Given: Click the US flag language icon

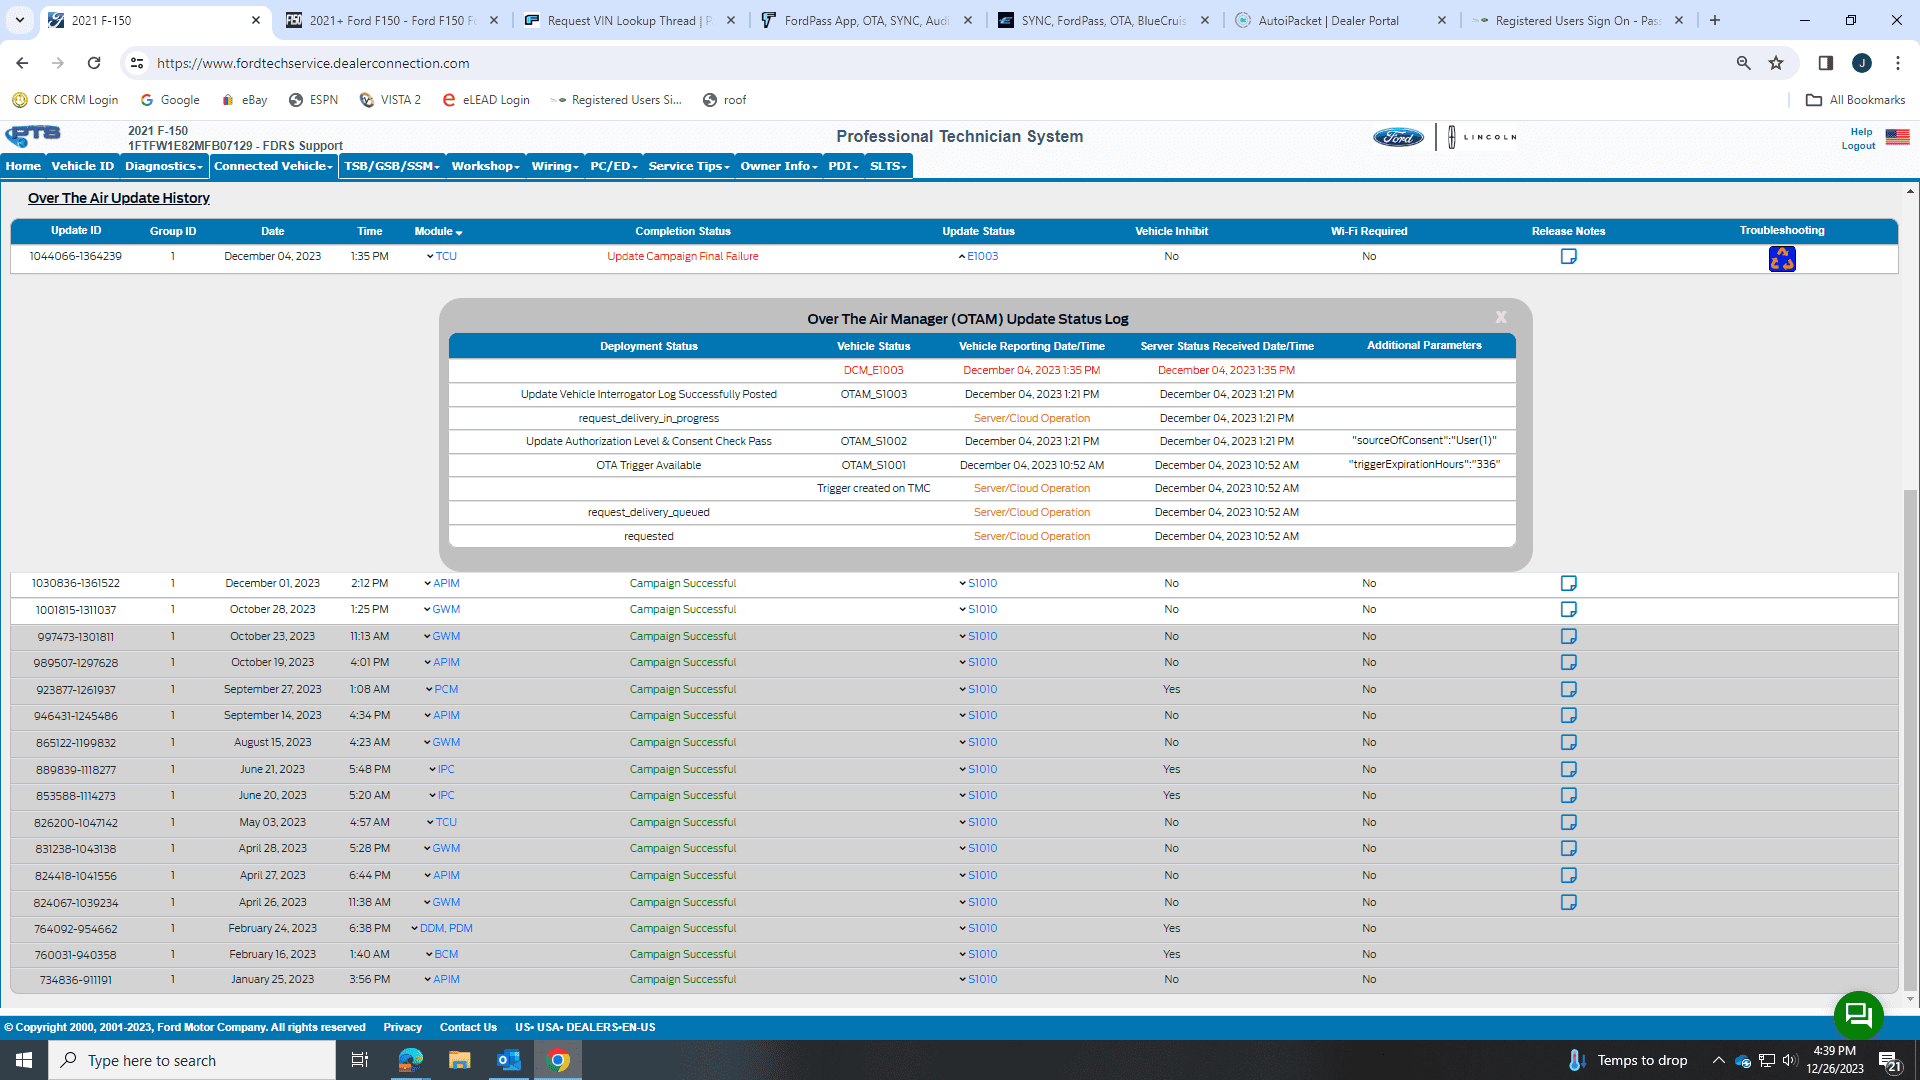Looking at the screenshot, I should pos(1897,137).
